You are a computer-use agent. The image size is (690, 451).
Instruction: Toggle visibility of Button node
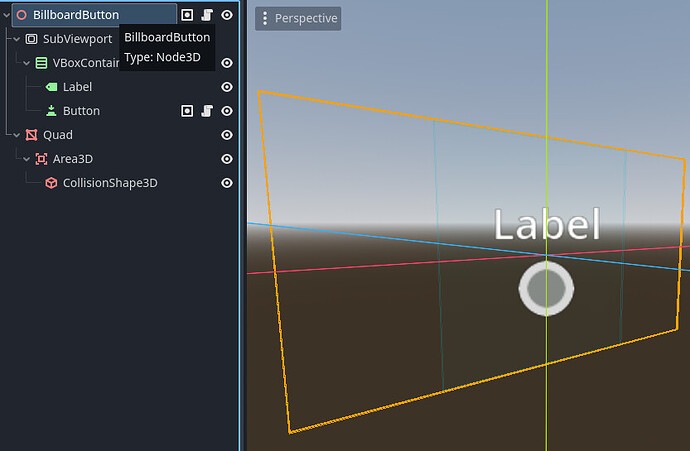coord(227,111)
